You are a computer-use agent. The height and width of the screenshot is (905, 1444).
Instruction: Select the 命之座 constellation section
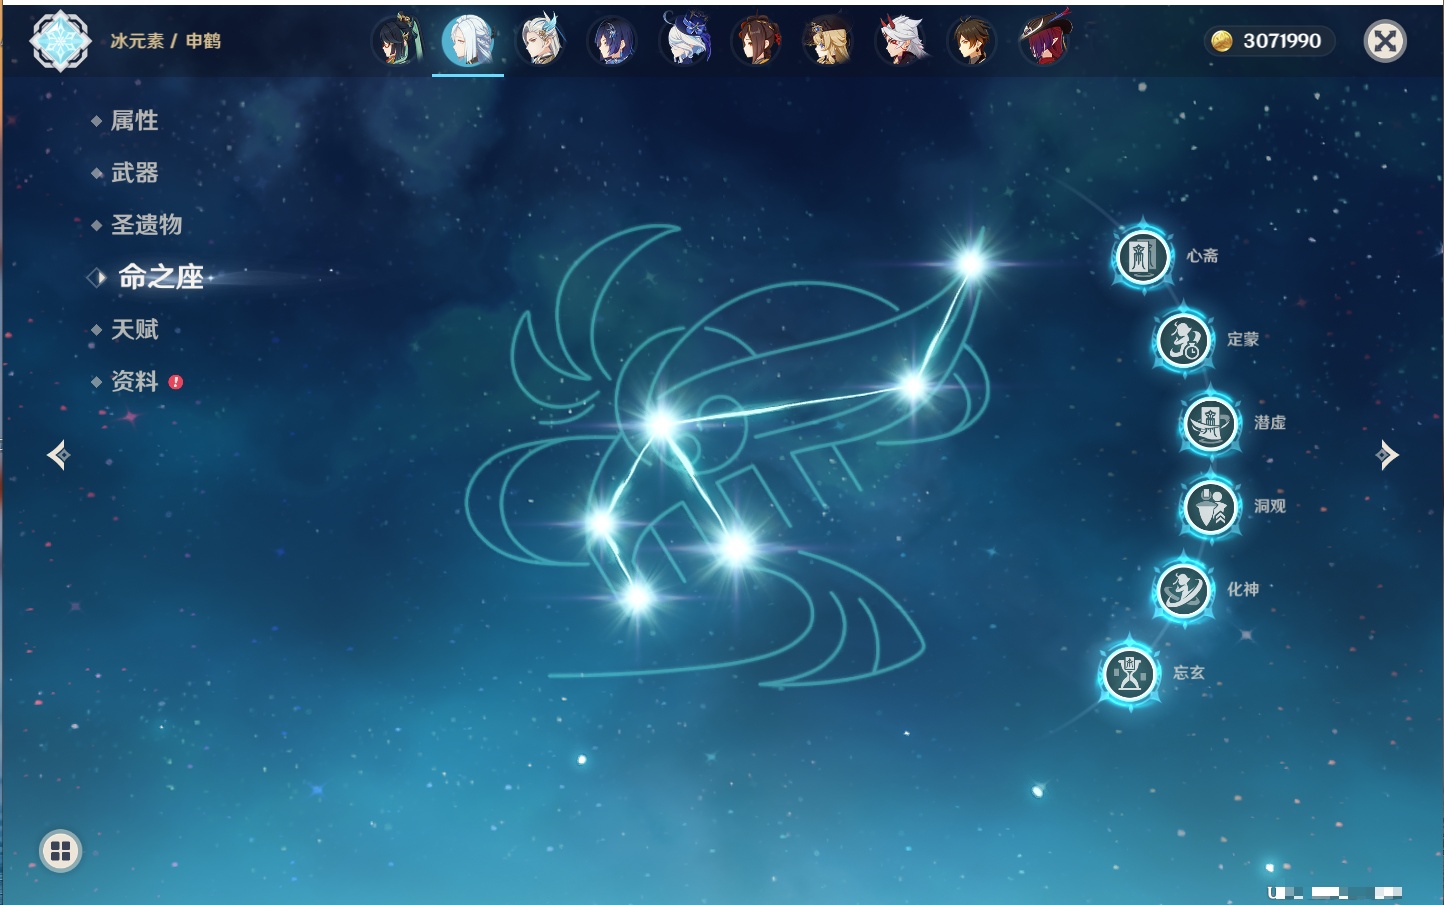pos(160,277)
